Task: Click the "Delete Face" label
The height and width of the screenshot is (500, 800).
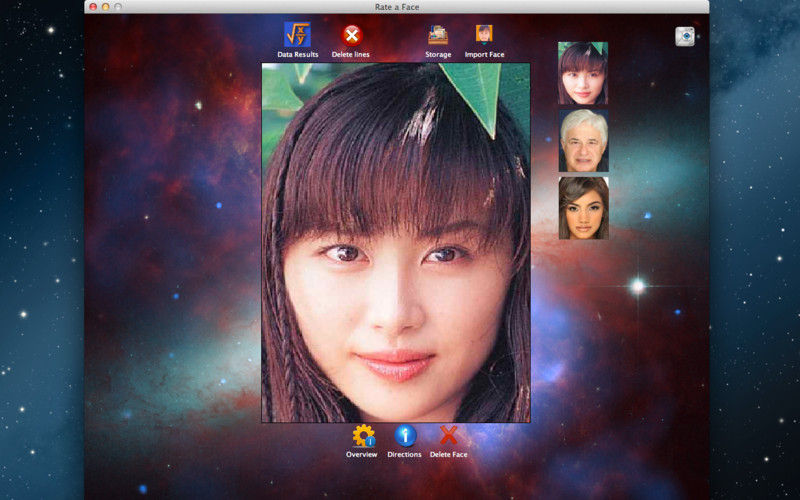Action: pos(448,455)
